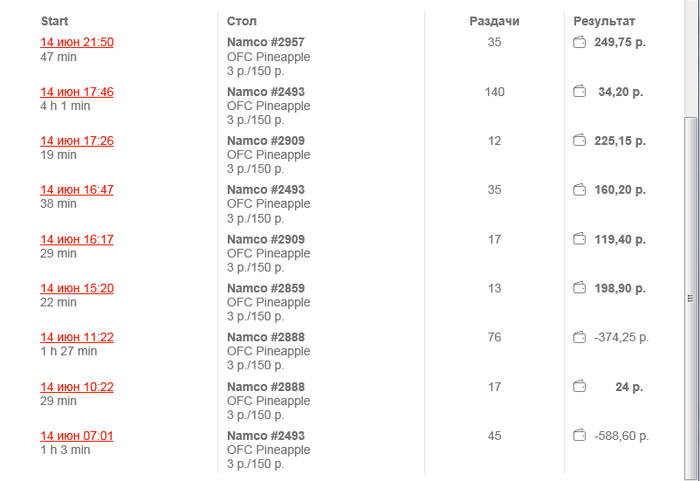Image resolution: width=700 pixels, height=481 pixels.
Task: Click wallet icon beside 160,20 р. result
Action: [x=579, y=190]
